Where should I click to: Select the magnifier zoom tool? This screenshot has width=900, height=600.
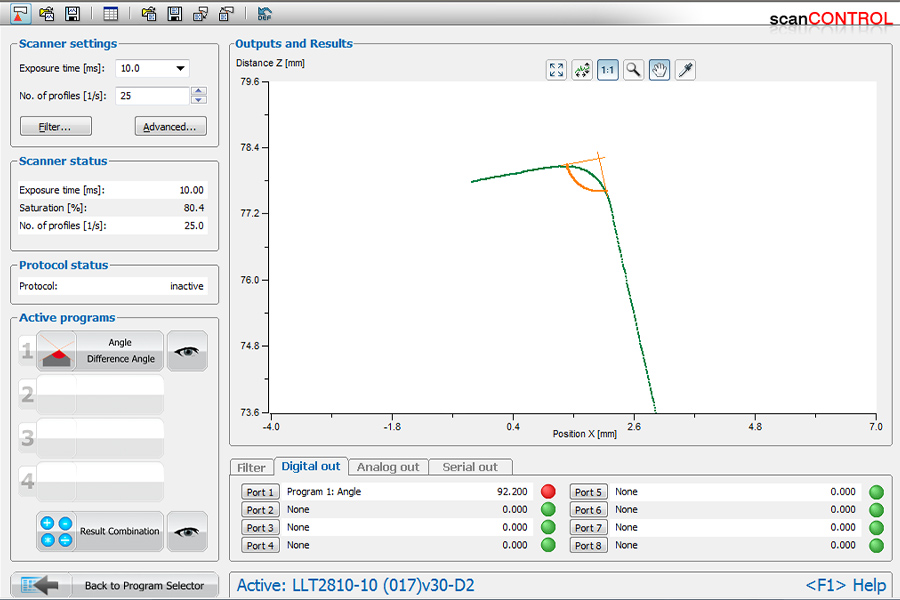coord(633,69)
